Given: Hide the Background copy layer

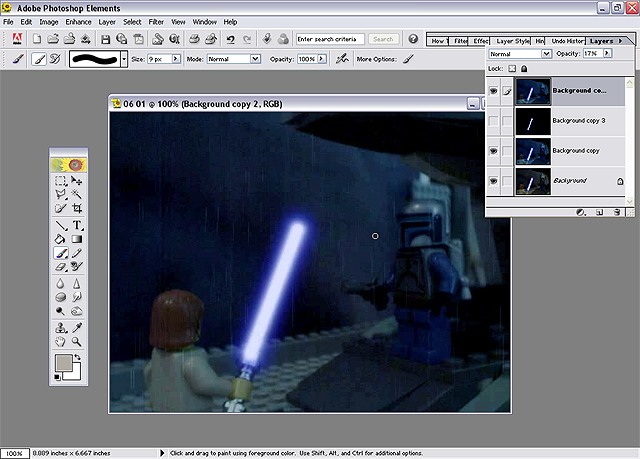Looking at the screenshot, I should [x=493, y=151].
